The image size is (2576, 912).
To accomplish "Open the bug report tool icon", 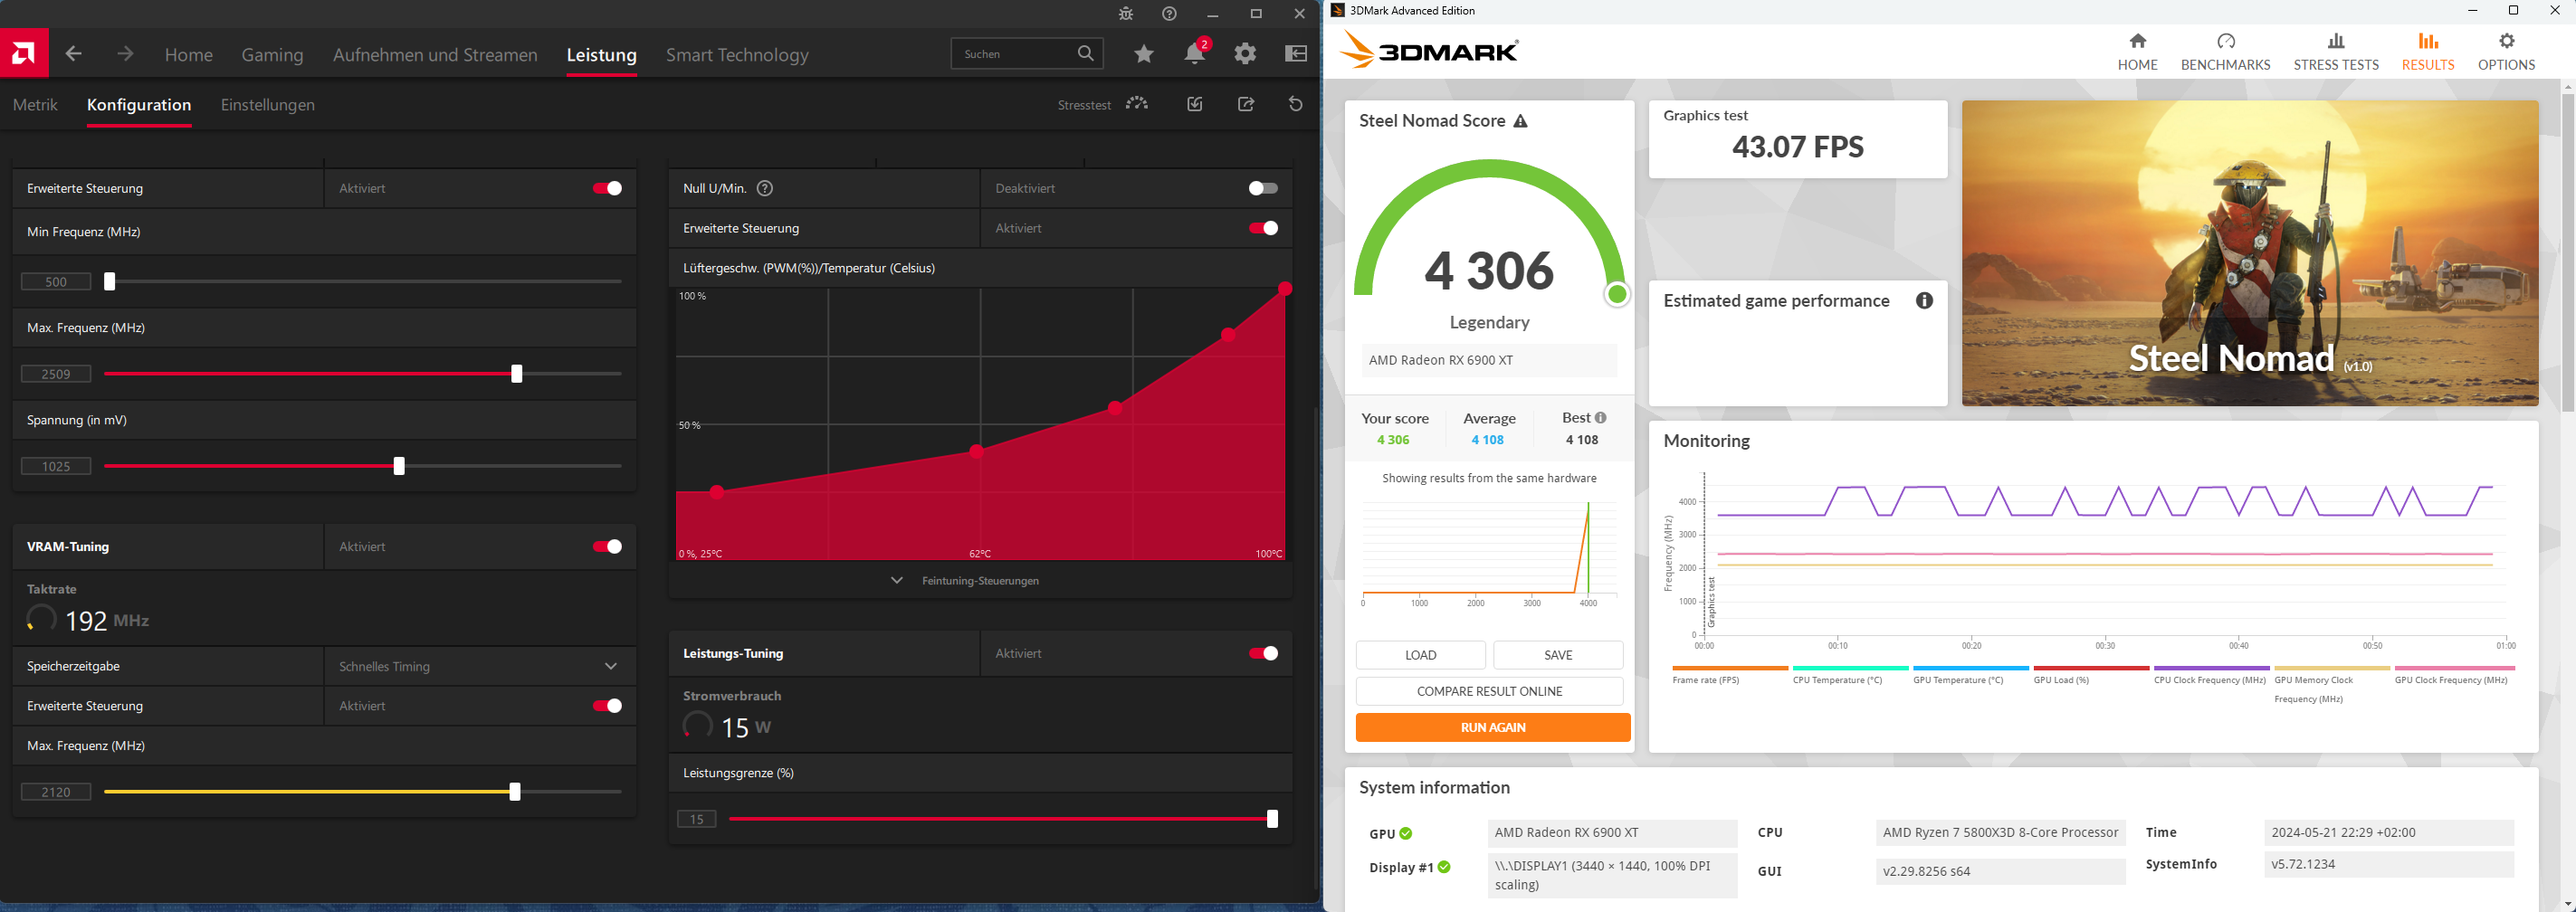I will 1126,14.
